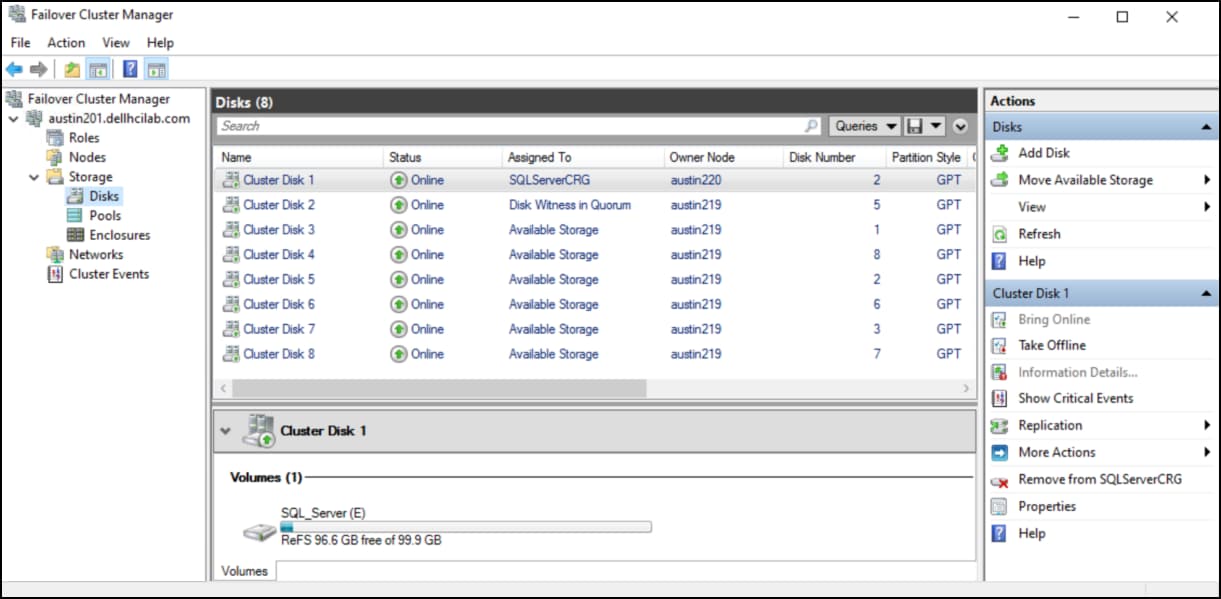Click the Take Offline action icon

(999, 345)
